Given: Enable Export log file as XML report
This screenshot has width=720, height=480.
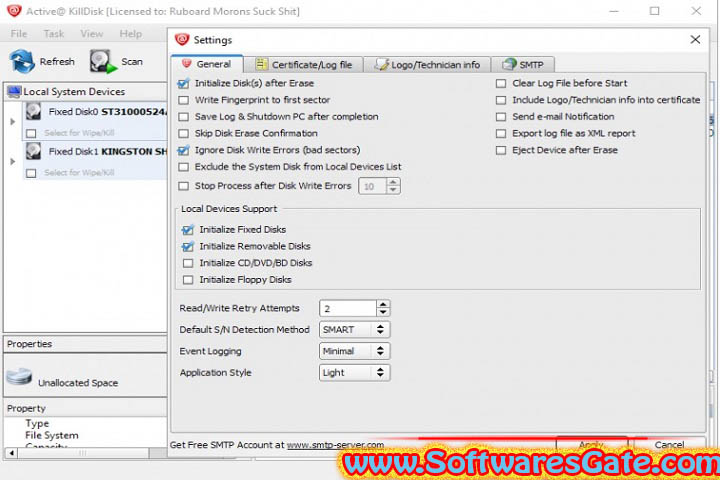Looking at the screenshot, I should point(501,134).
